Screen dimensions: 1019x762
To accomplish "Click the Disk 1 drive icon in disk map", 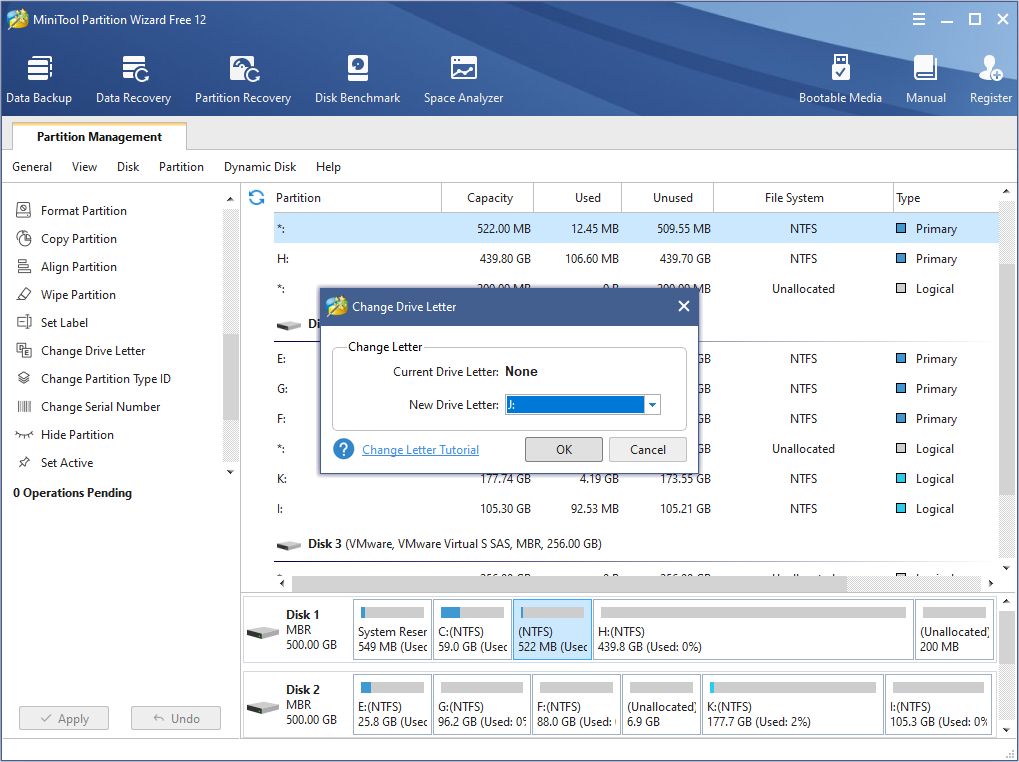I will point(263,632).
